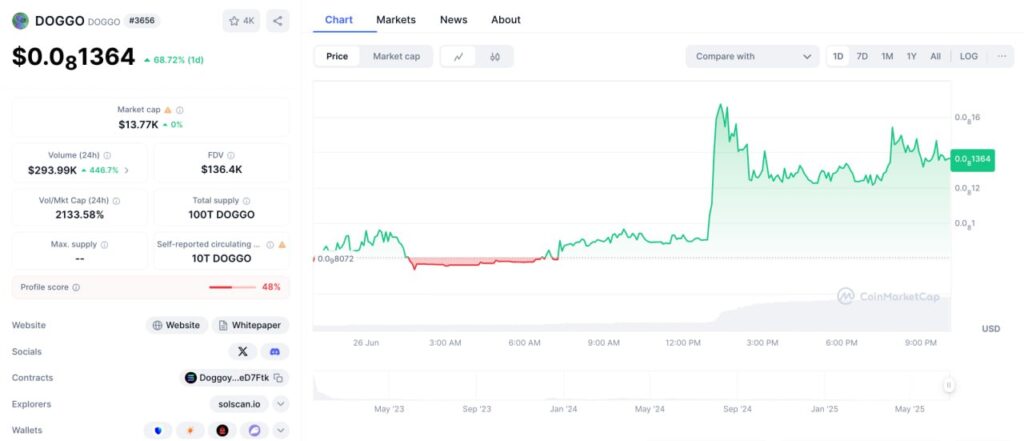The height and width of the screenshot is (441, 1024).
Task: Click the 0.0₈8072 baseline price label
Action: click(x=335, y=259)
